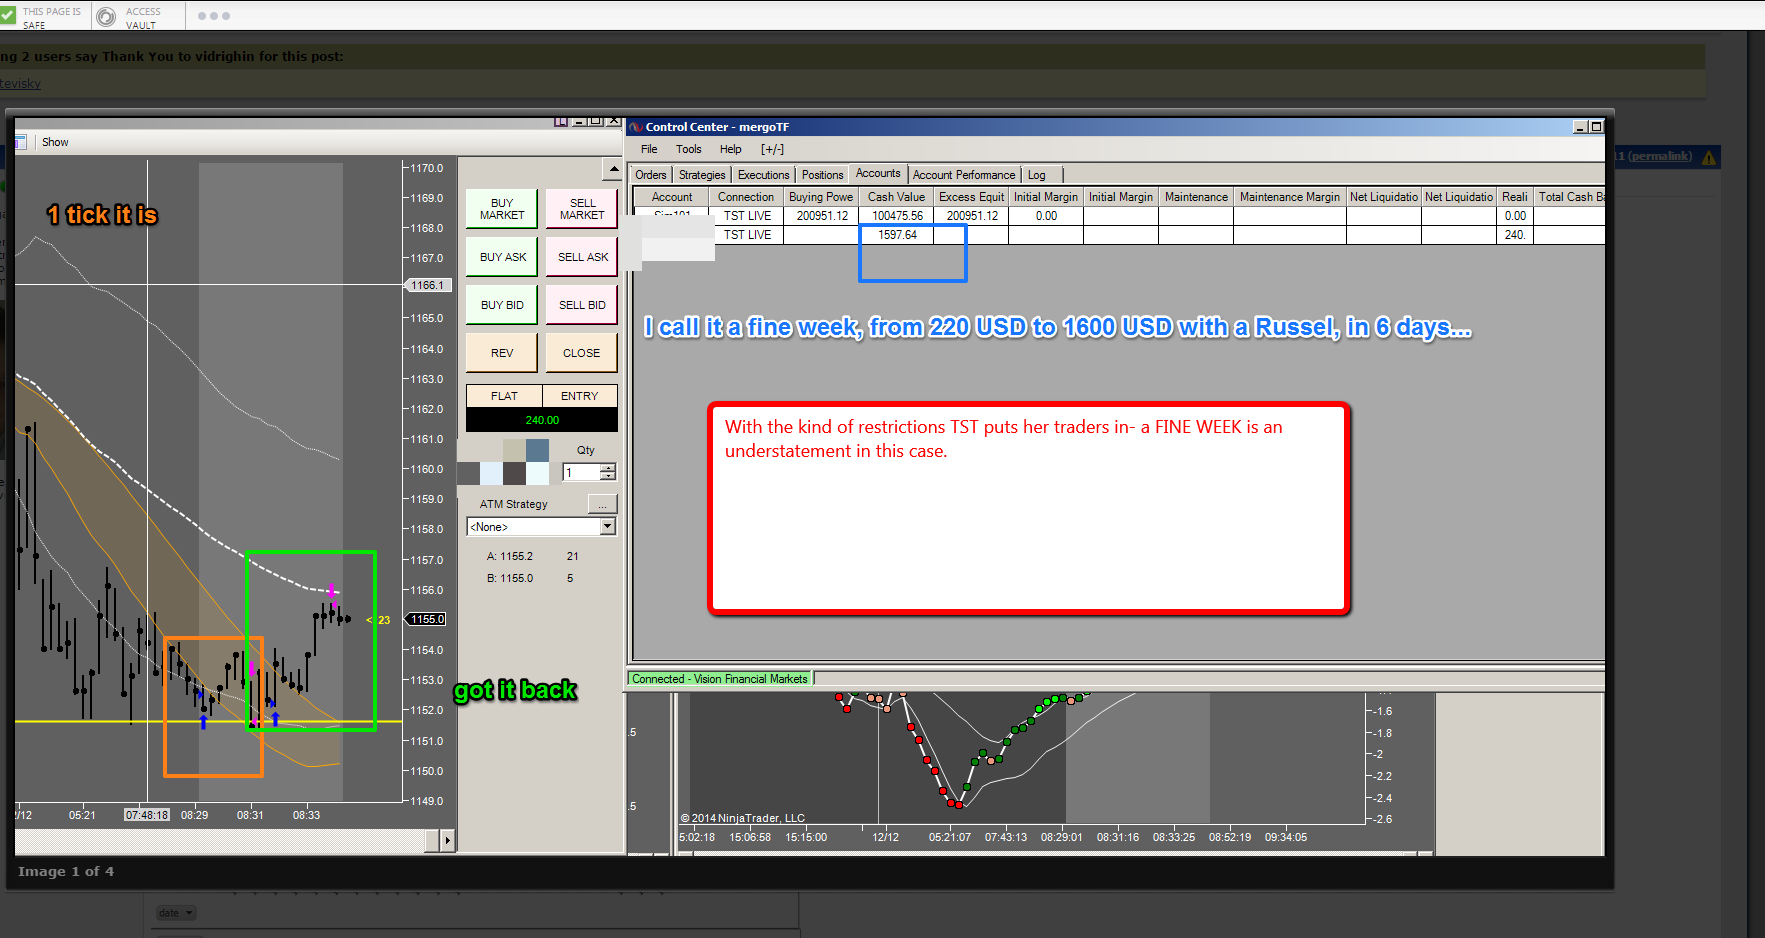Click the yellow warning icon beside permalink
The height and width of the screenshot is (938, 1765).
[x=1709, y=157]
